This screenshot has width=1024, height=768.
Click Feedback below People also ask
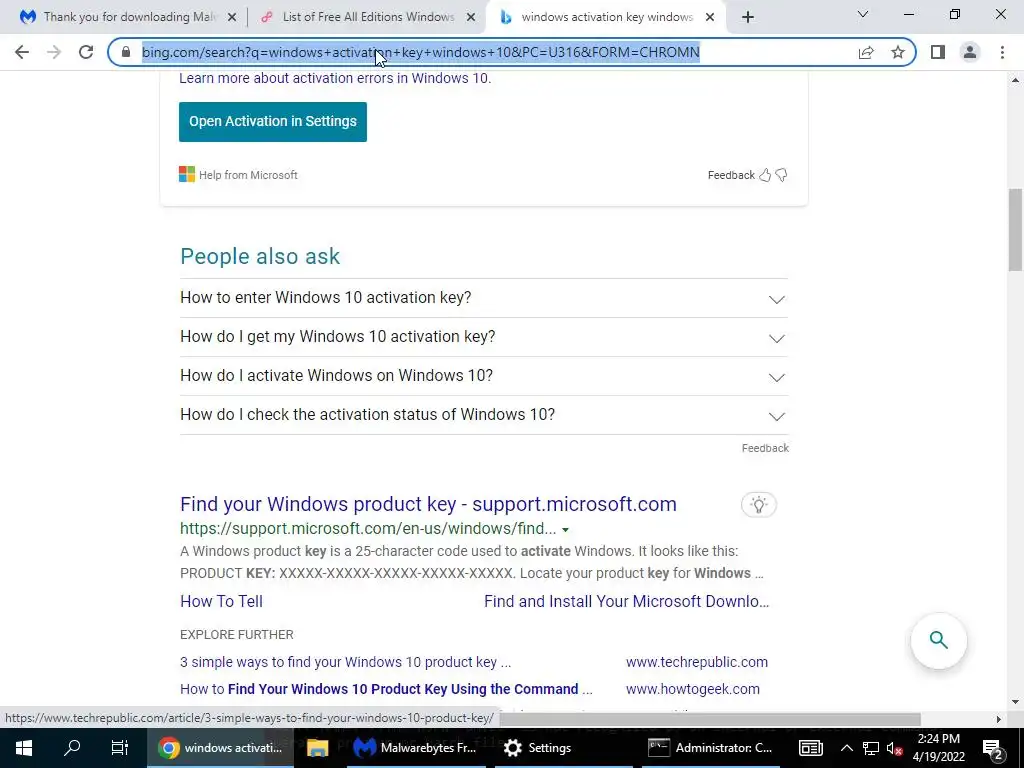(765, 448)
